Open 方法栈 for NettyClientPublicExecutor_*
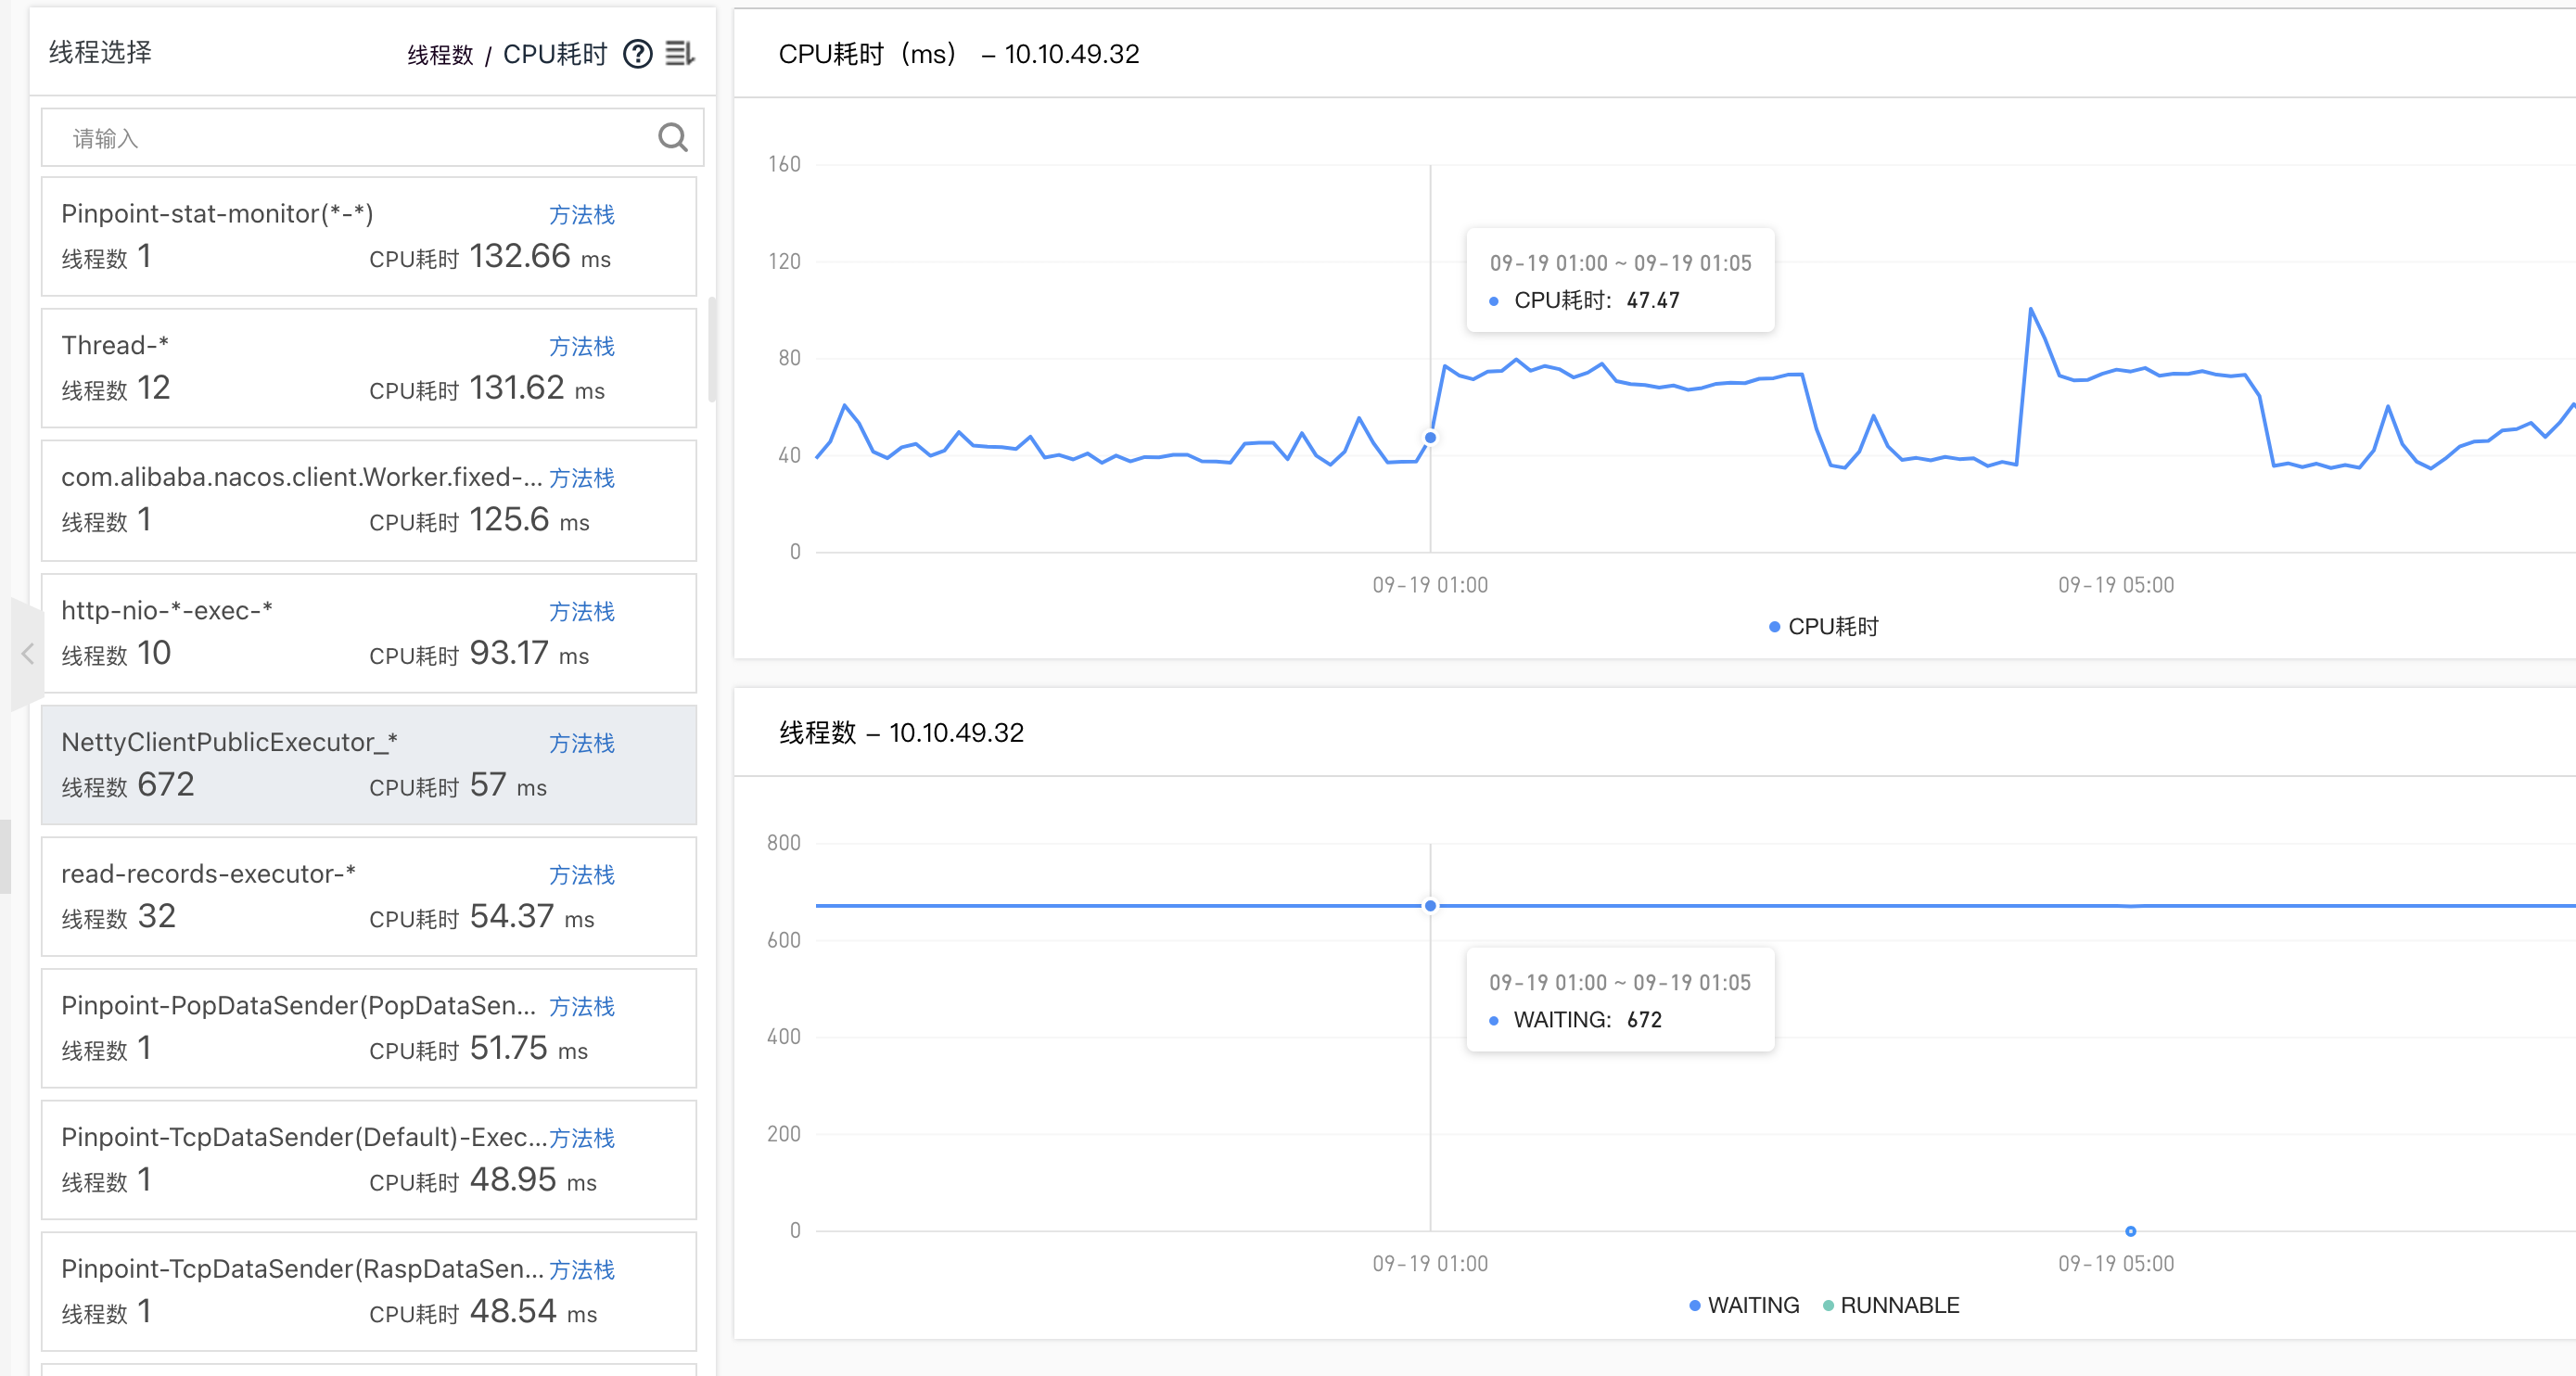 582,744
